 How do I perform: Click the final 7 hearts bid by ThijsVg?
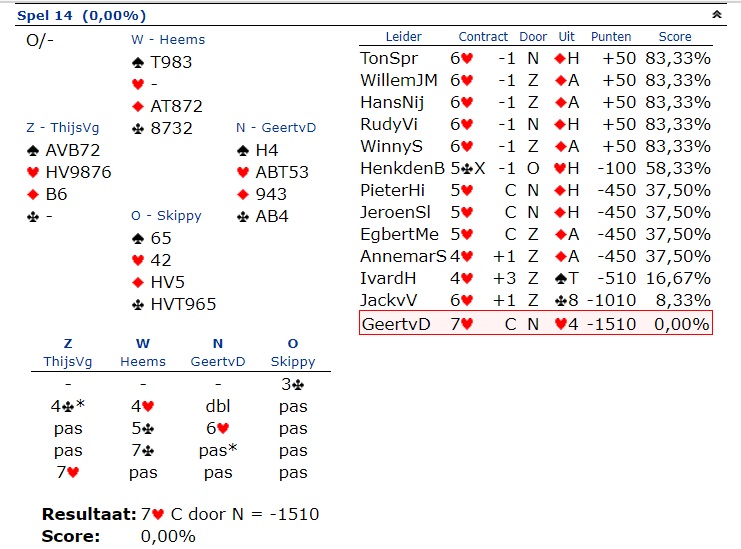pos(68,472)
